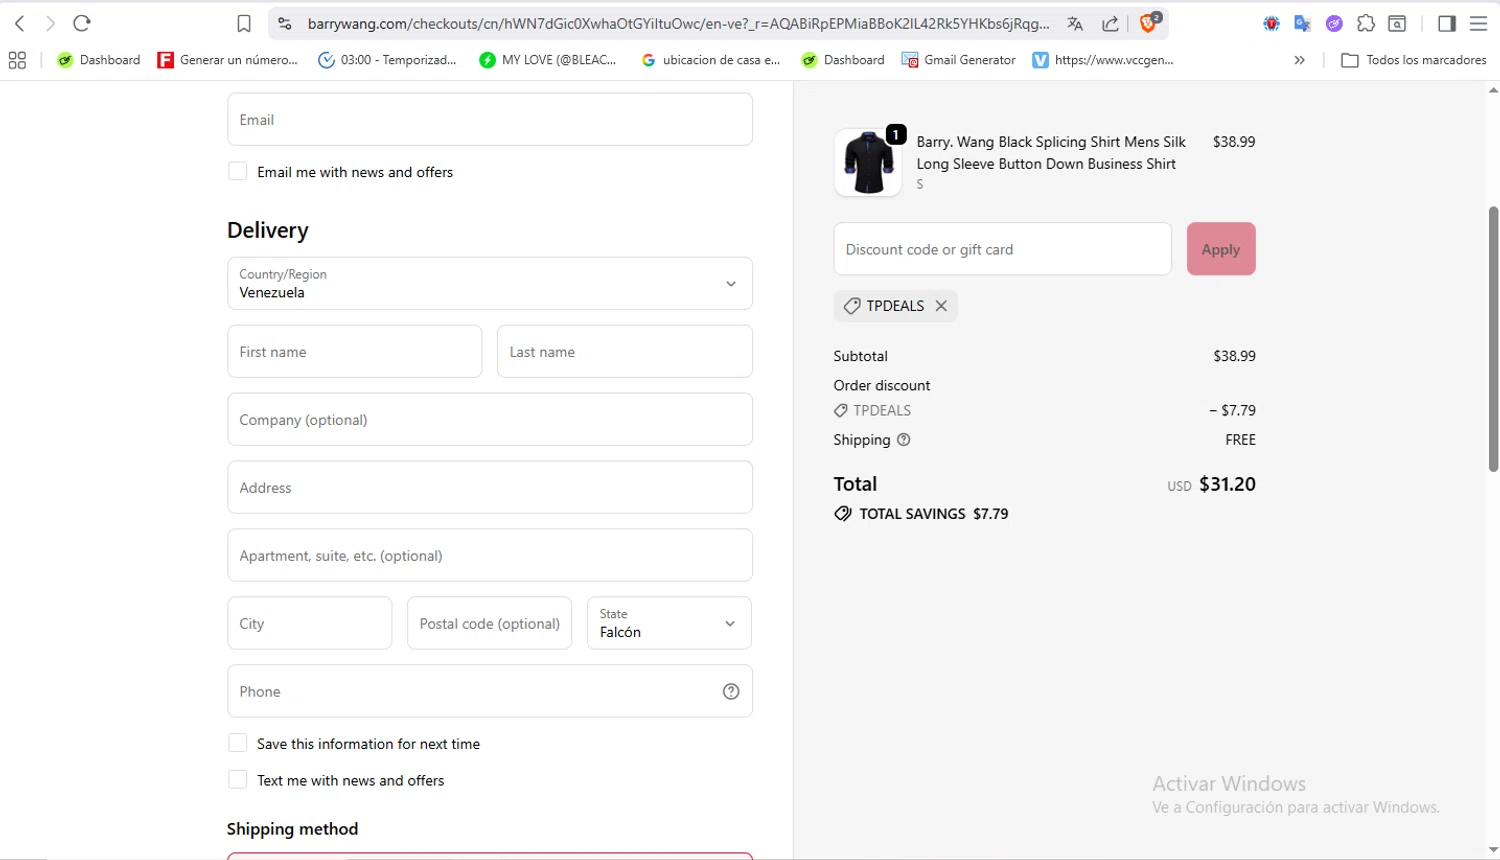Click the browser address bar URL

(x=678, y=24)
